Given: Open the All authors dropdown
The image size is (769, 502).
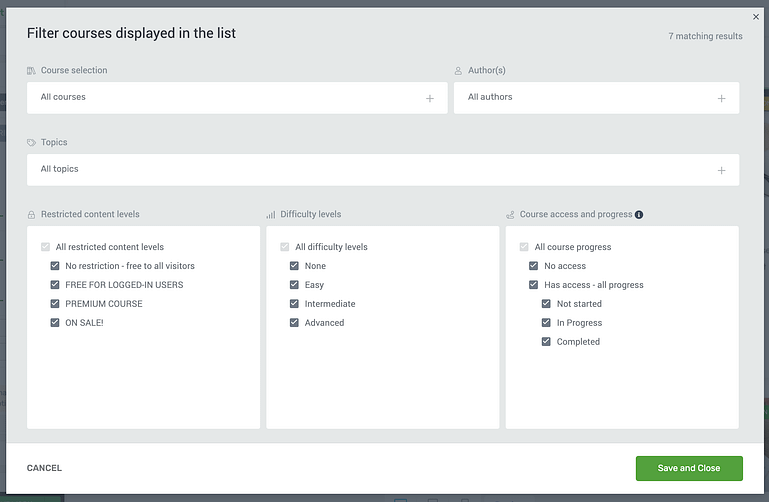Looking at the screenshot, I should (x=596, y=98).
